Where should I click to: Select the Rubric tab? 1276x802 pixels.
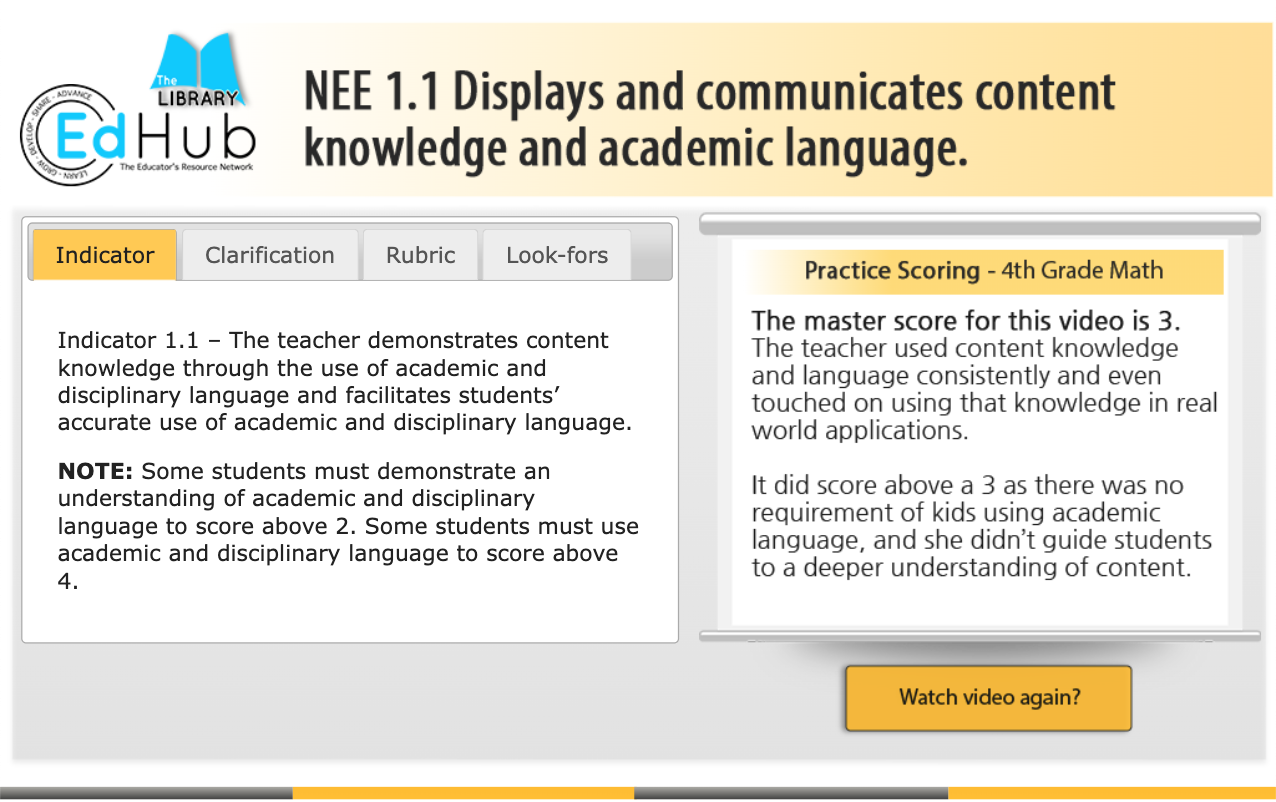pos(421,255)
